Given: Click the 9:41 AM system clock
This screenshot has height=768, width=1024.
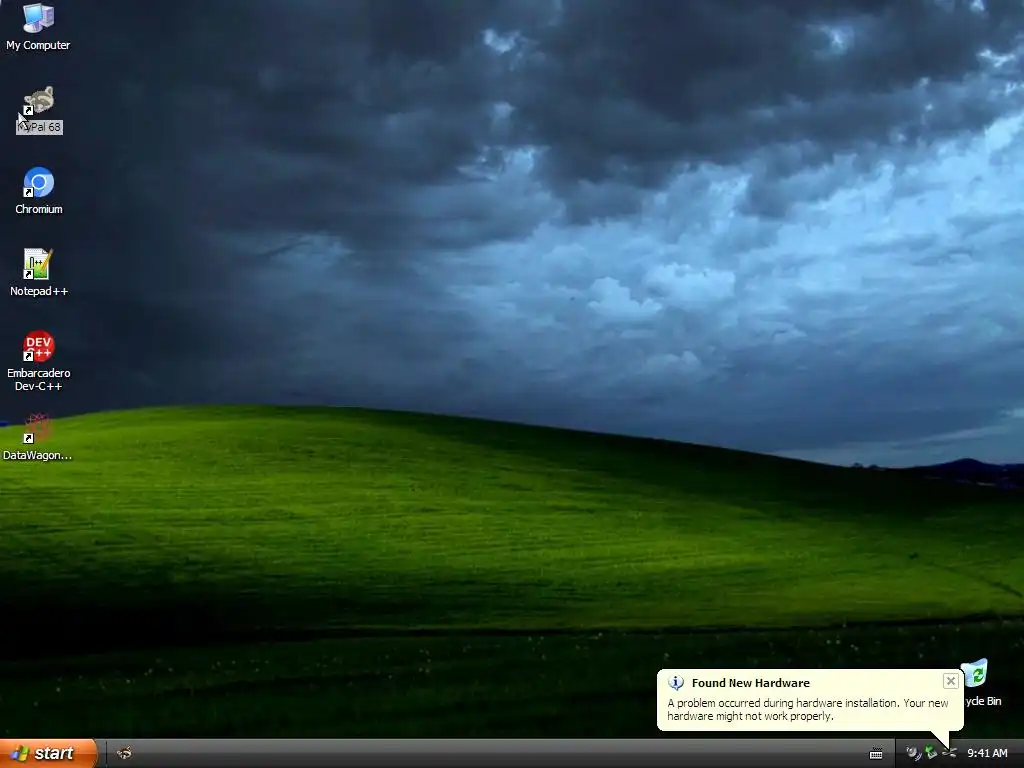Looking at the screenshot, I should [x=987, y=754].
